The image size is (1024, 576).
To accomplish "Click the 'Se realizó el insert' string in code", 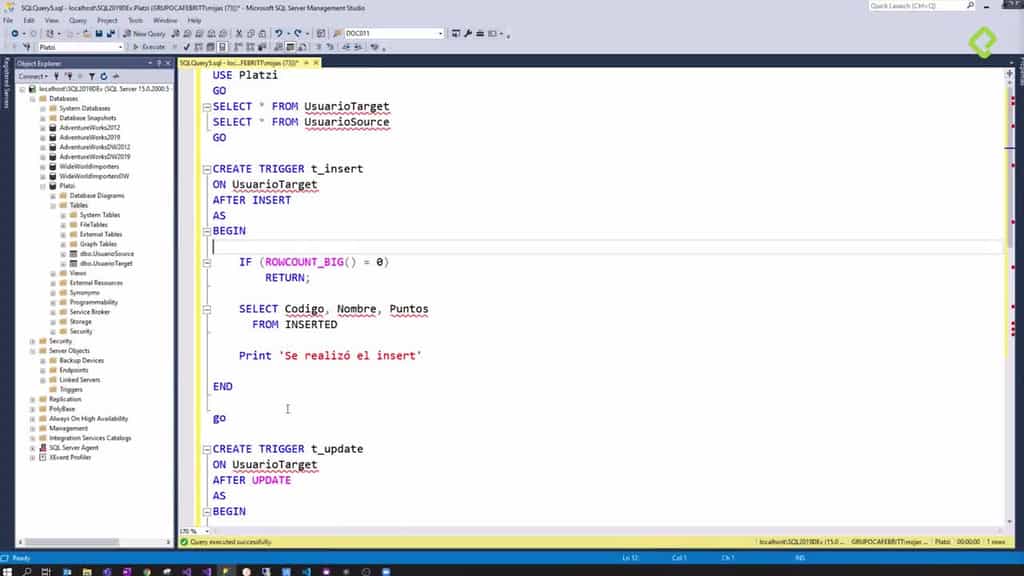I will (x=350, y=356).
